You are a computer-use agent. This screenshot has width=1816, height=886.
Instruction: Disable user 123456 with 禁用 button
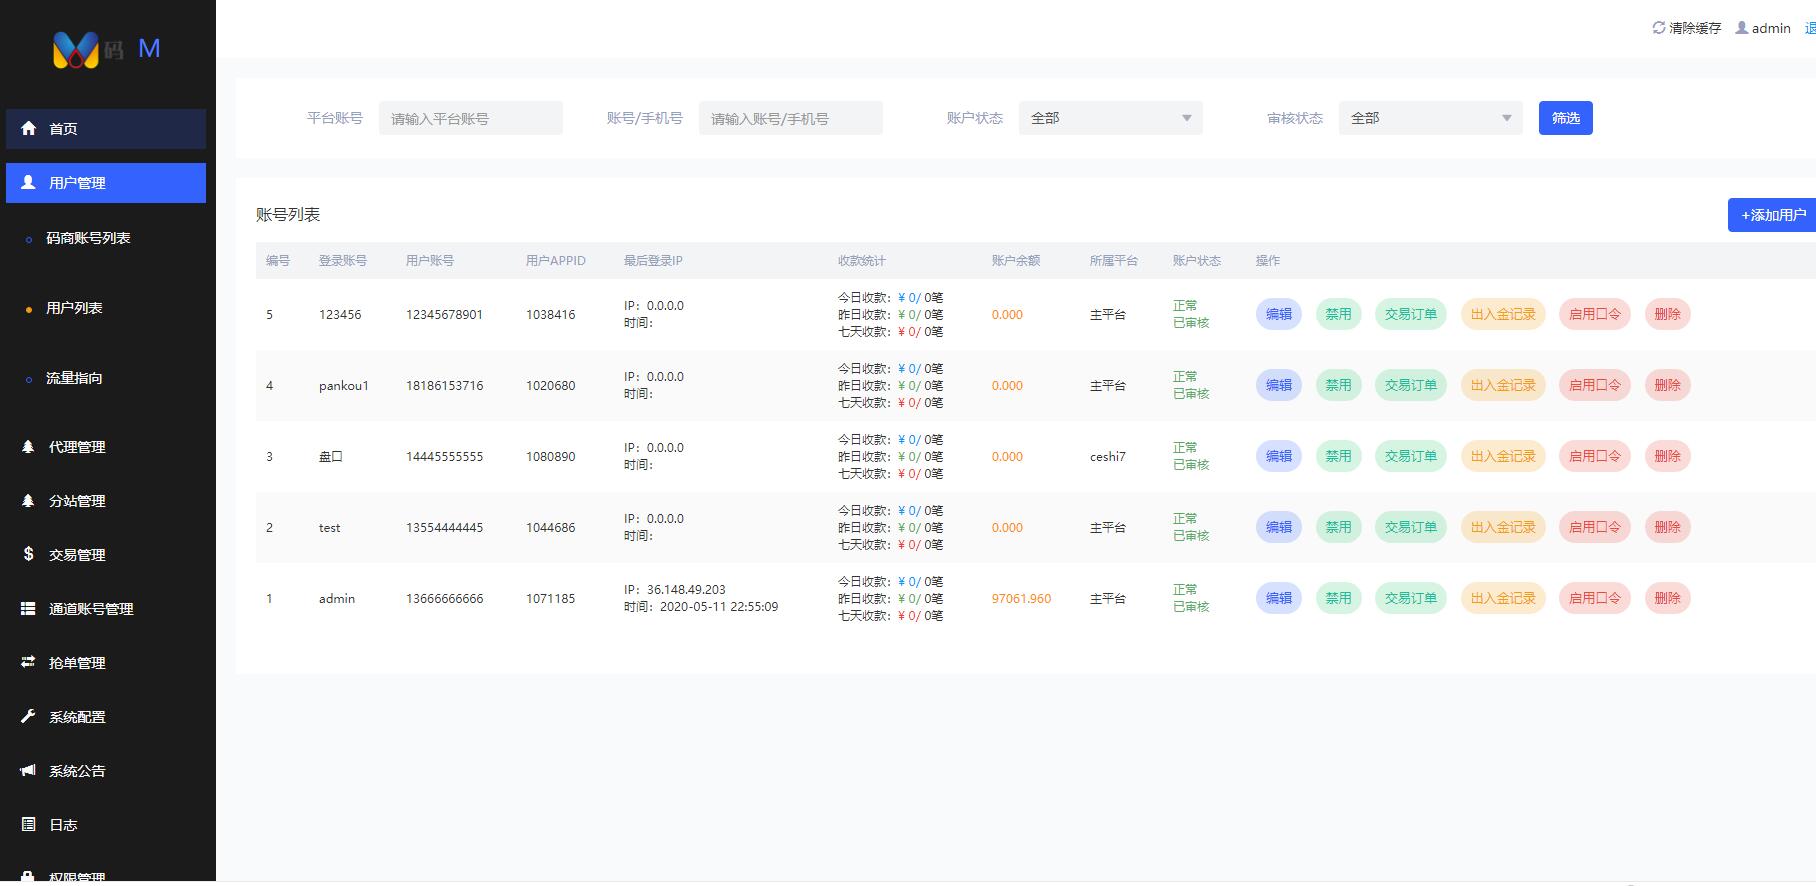coord(1338,314)
